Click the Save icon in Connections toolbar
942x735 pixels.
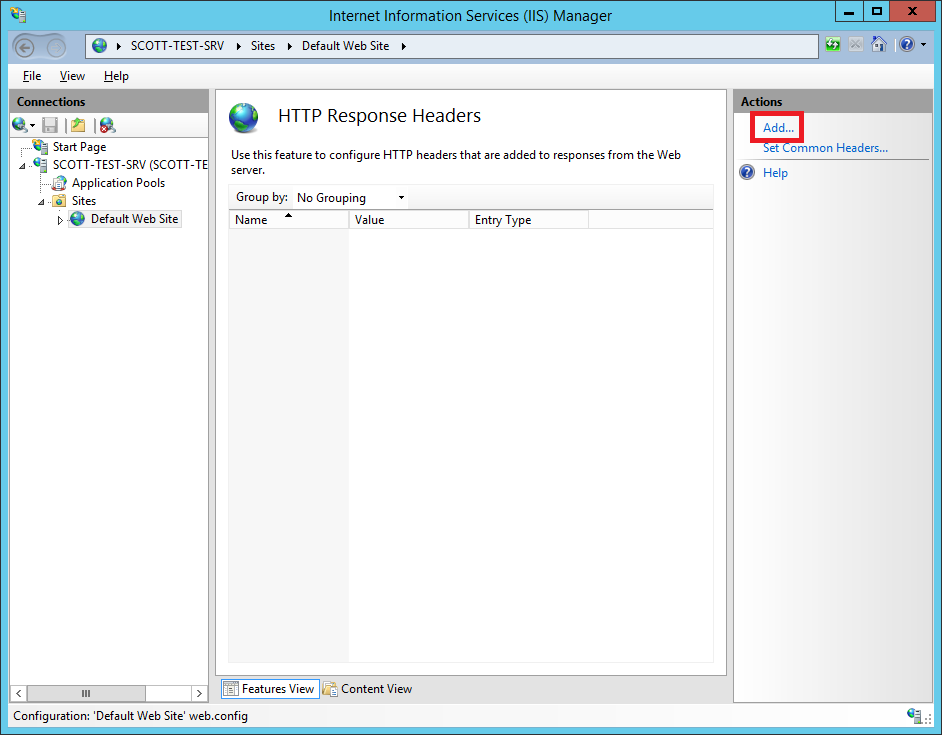pyautogui.click(x=50, y=125)
